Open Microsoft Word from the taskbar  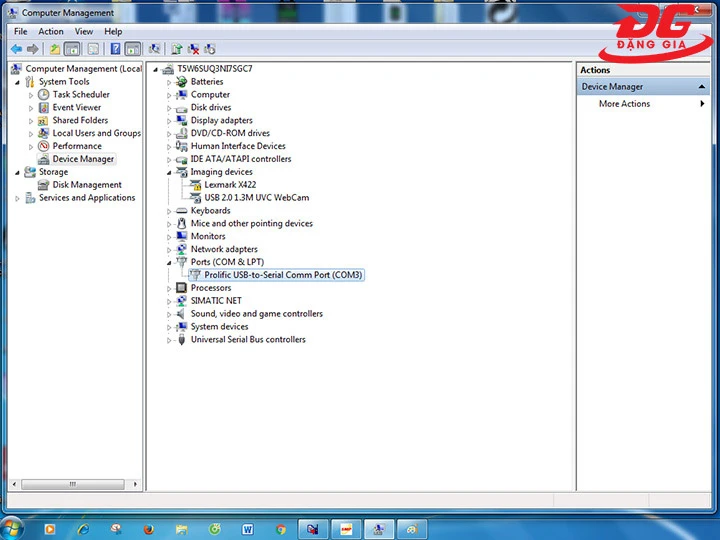click(x=247, y=528)
